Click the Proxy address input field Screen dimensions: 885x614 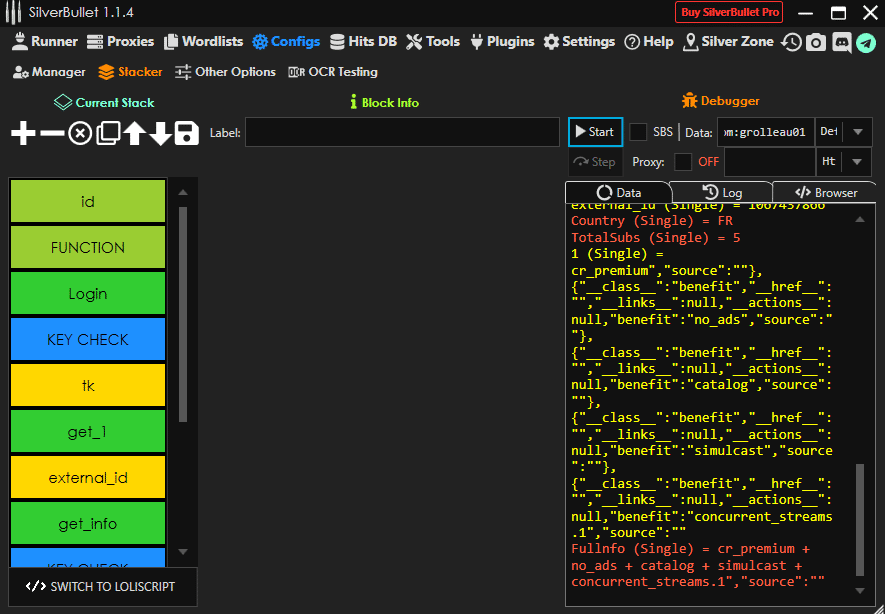[x=770, y=162]
